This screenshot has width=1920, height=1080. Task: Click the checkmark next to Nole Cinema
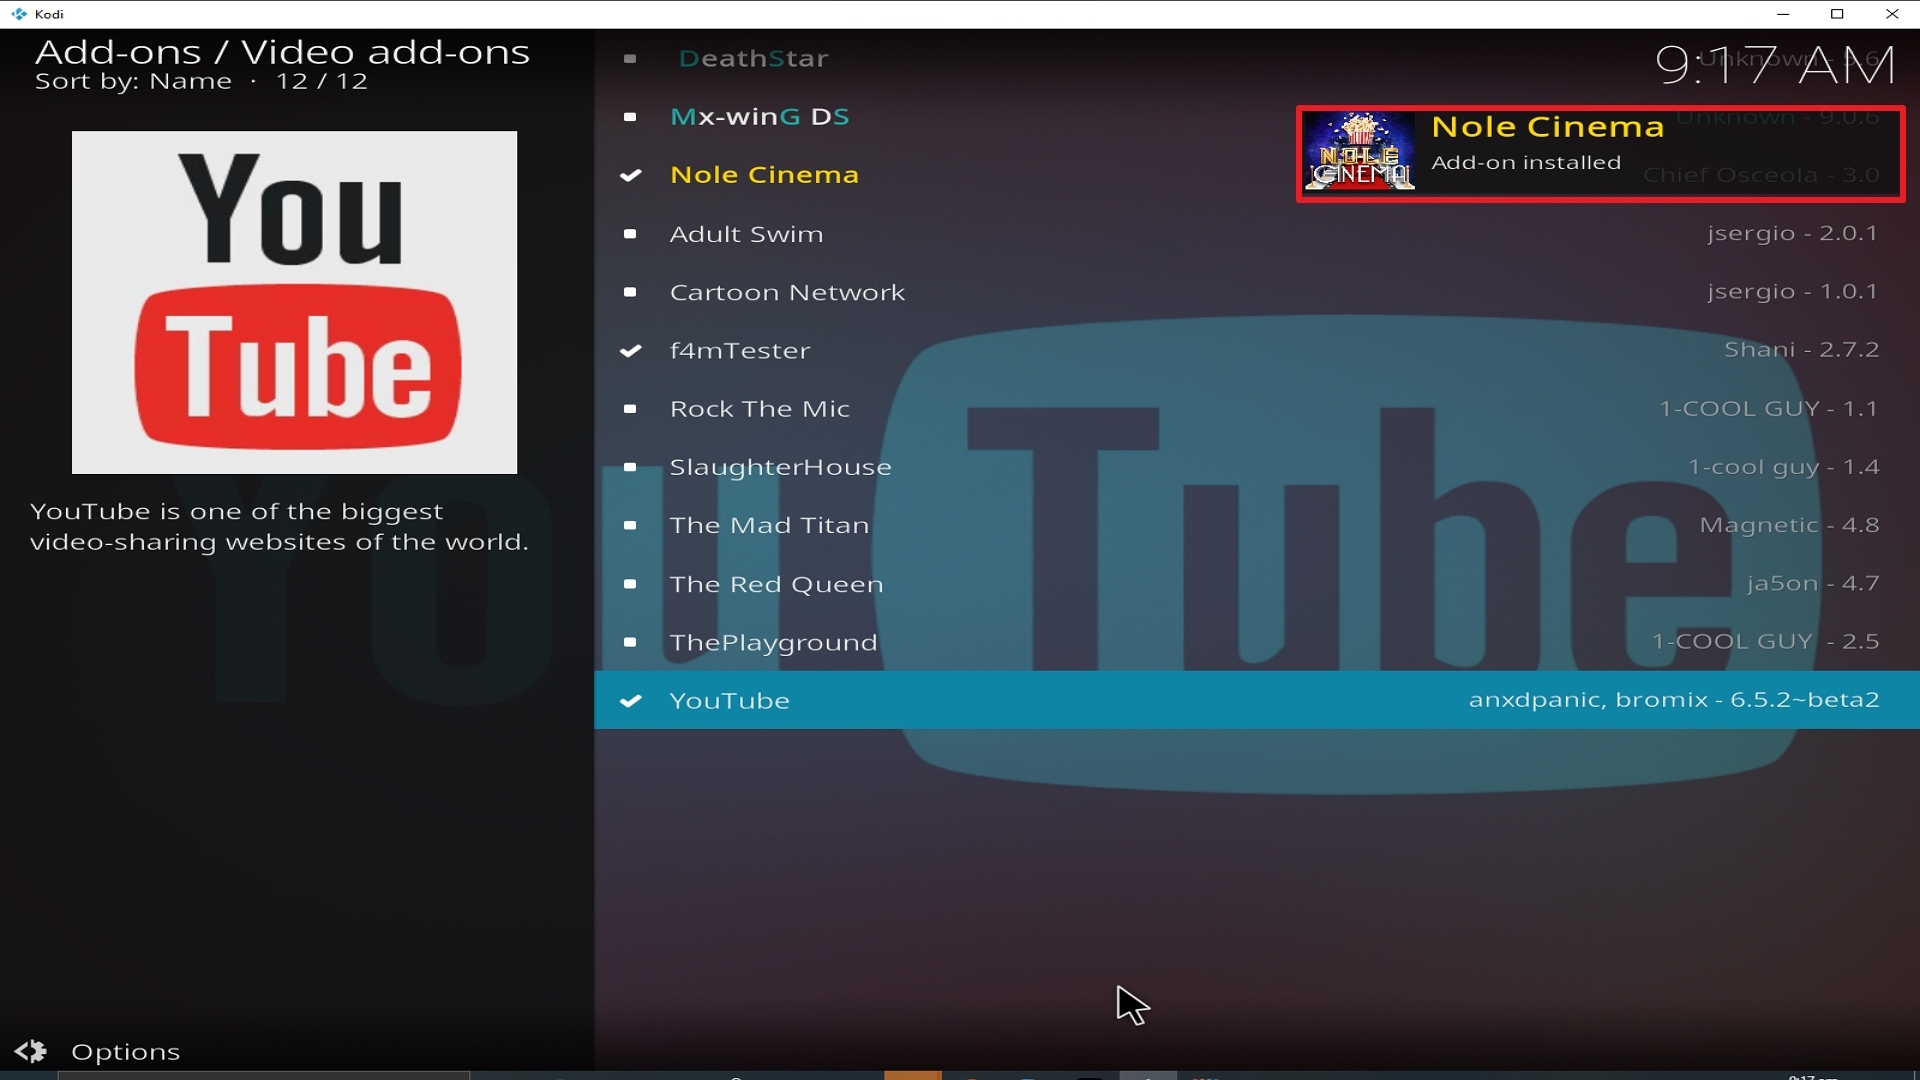click(x=630, y=175)
